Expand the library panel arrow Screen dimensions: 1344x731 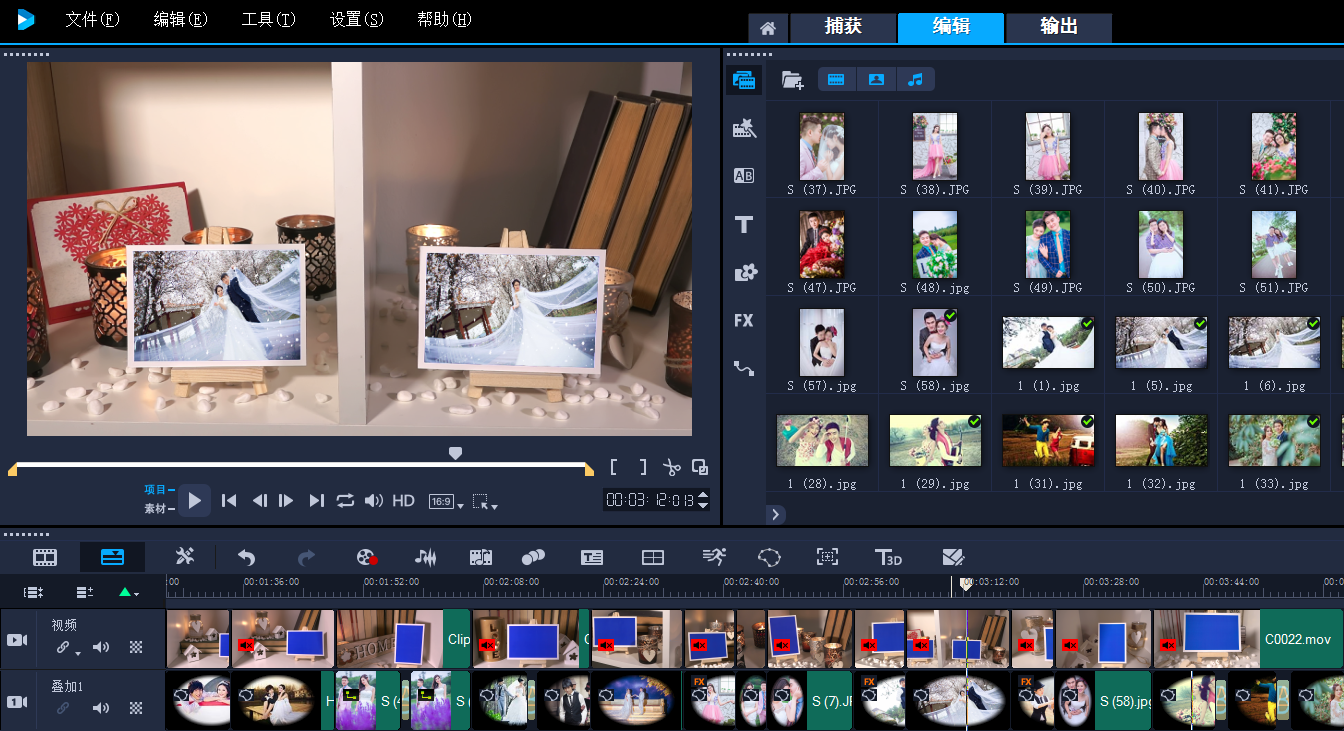776,514
